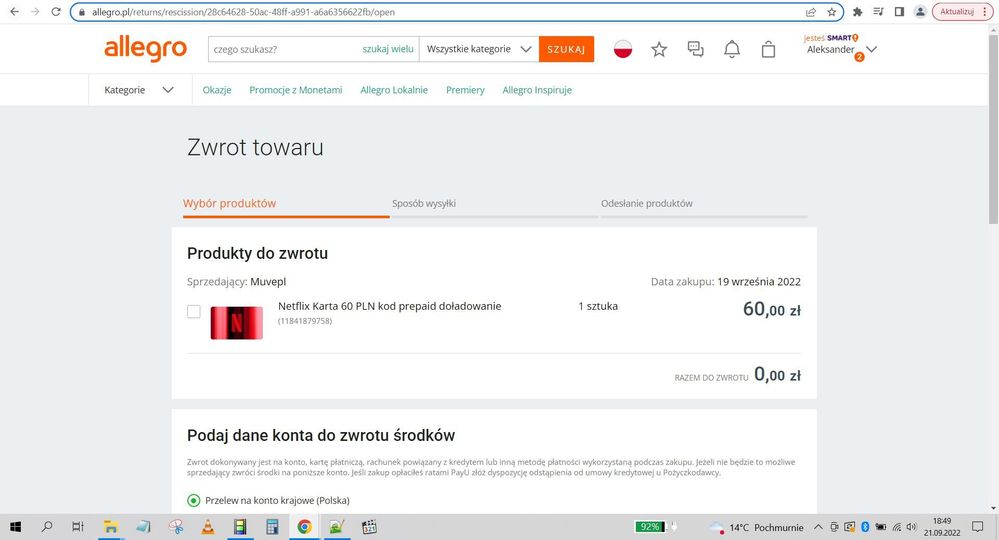Tick the Netflix Karta 60 PLN checkbox
The width and height of the screenshot is (999, 540).
click(194, 311)
